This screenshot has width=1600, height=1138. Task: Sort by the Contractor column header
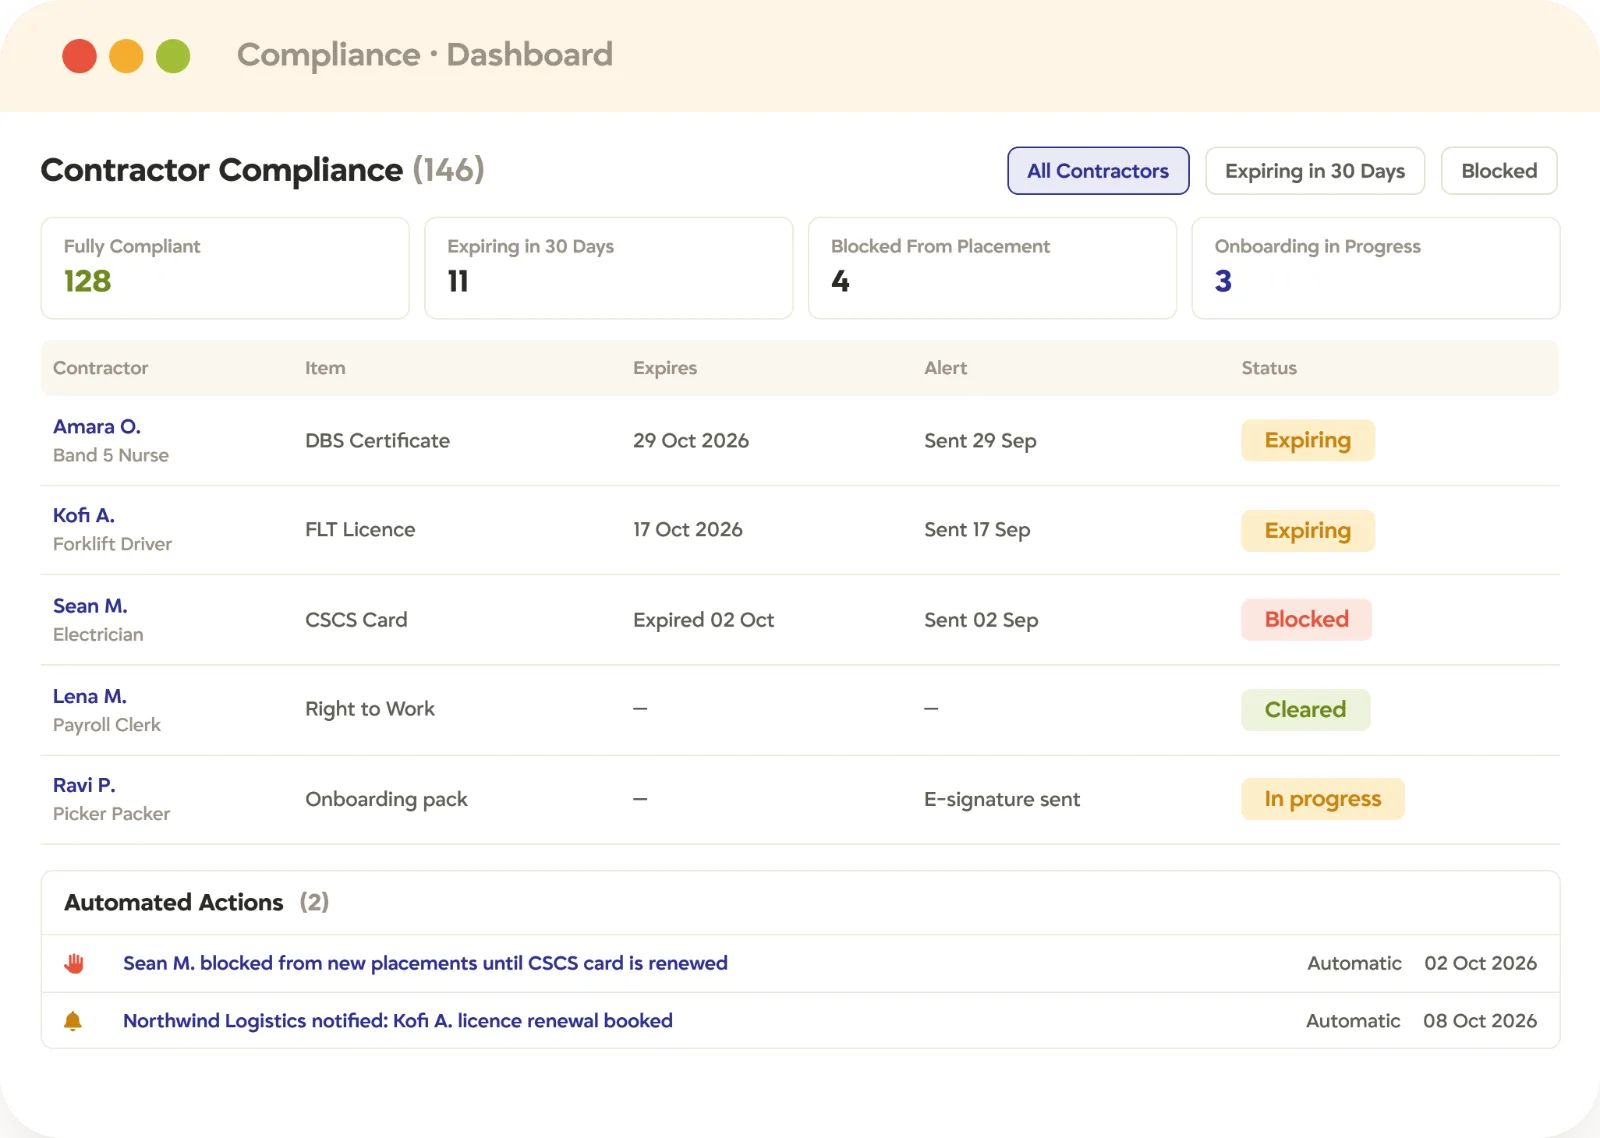click(100, 368)
